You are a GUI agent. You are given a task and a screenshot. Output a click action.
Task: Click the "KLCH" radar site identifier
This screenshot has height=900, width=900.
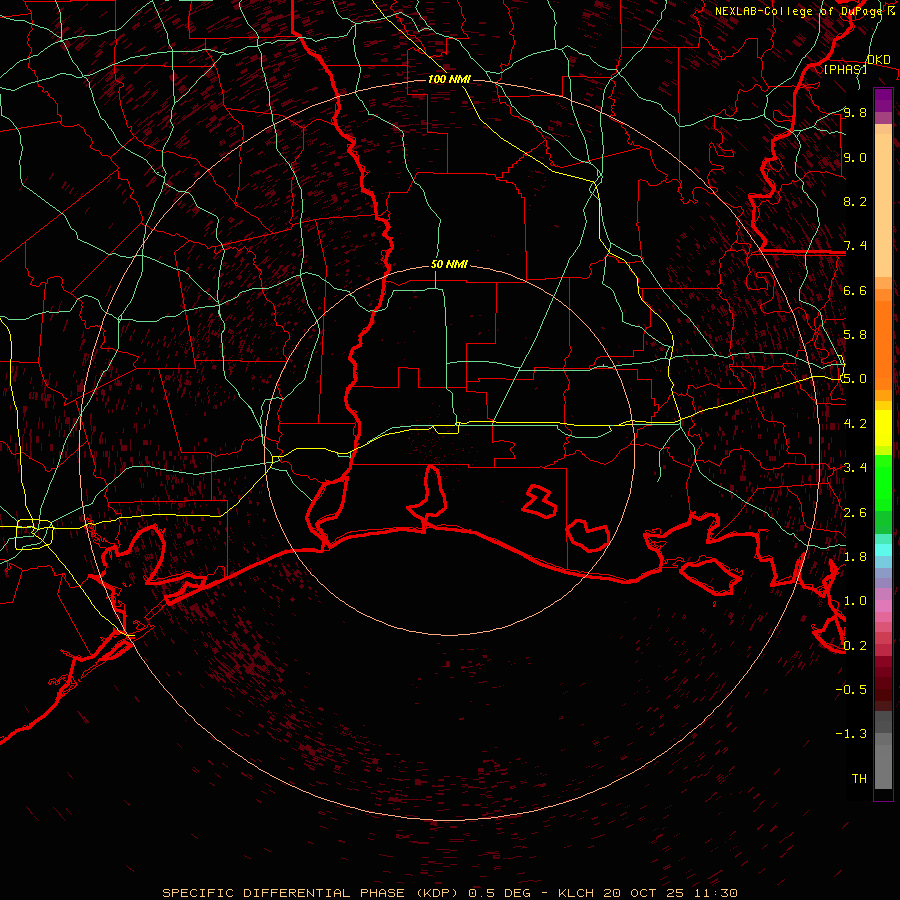[x=576, y=893]
